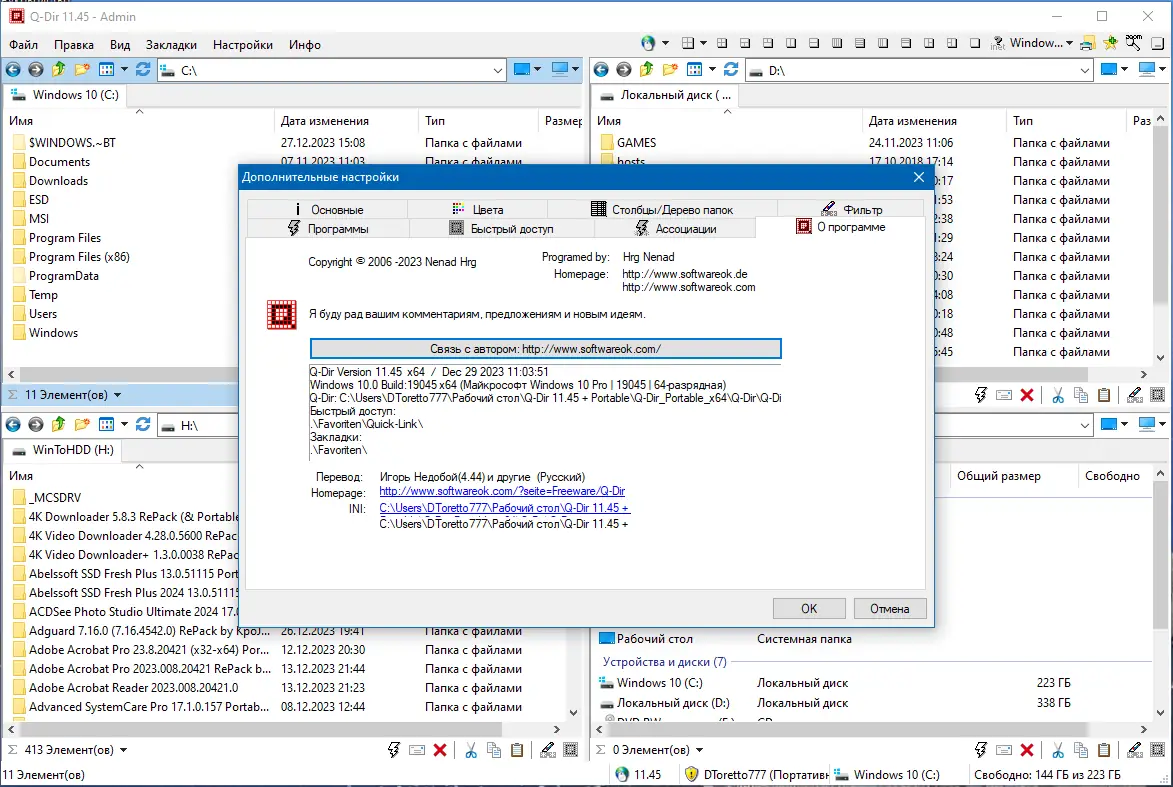Image resolution: width=1173 pixels, height=787 pixels.
Task: Click paste clipboard in 413 Элемент(ов) bar
Action: [x=517, y=750]
